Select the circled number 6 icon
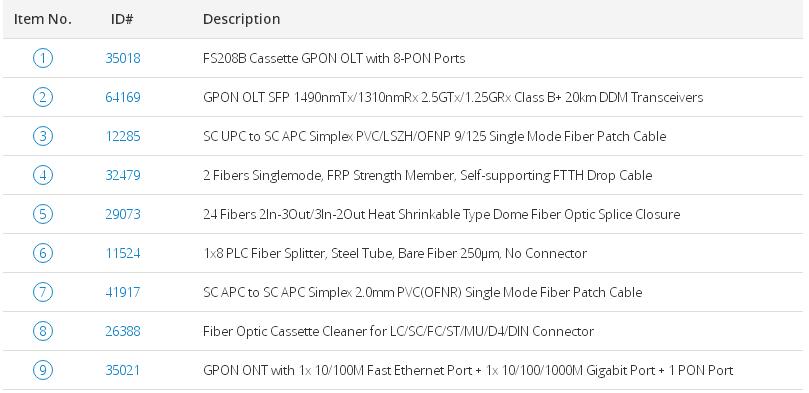This screenshot has height=393, width=809. point(42,253)
